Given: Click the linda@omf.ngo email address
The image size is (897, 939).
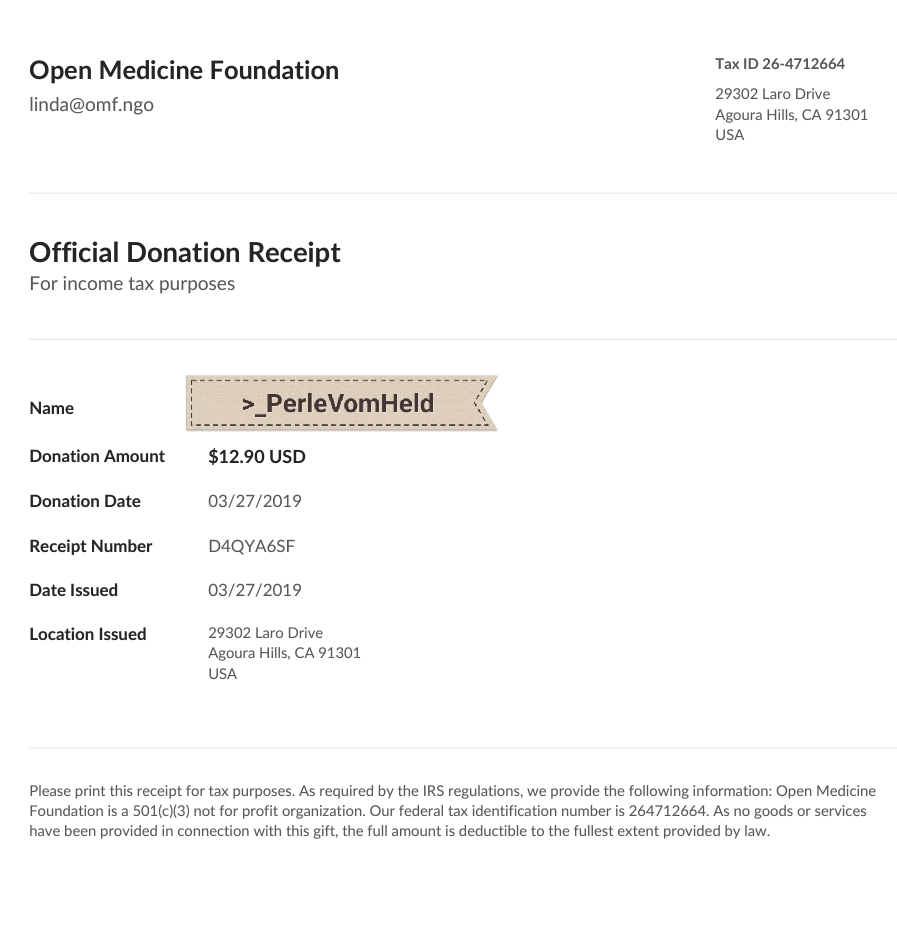Looking at the screenshot, I should [x=92, y=105].
